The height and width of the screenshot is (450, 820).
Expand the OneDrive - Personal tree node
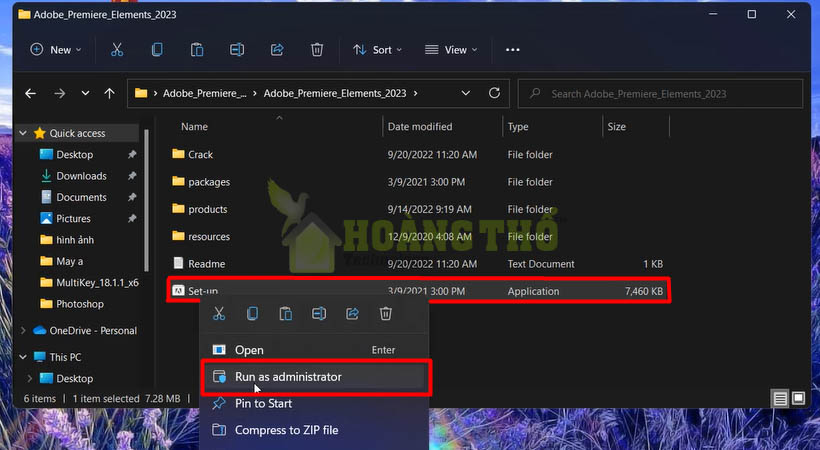24,331
